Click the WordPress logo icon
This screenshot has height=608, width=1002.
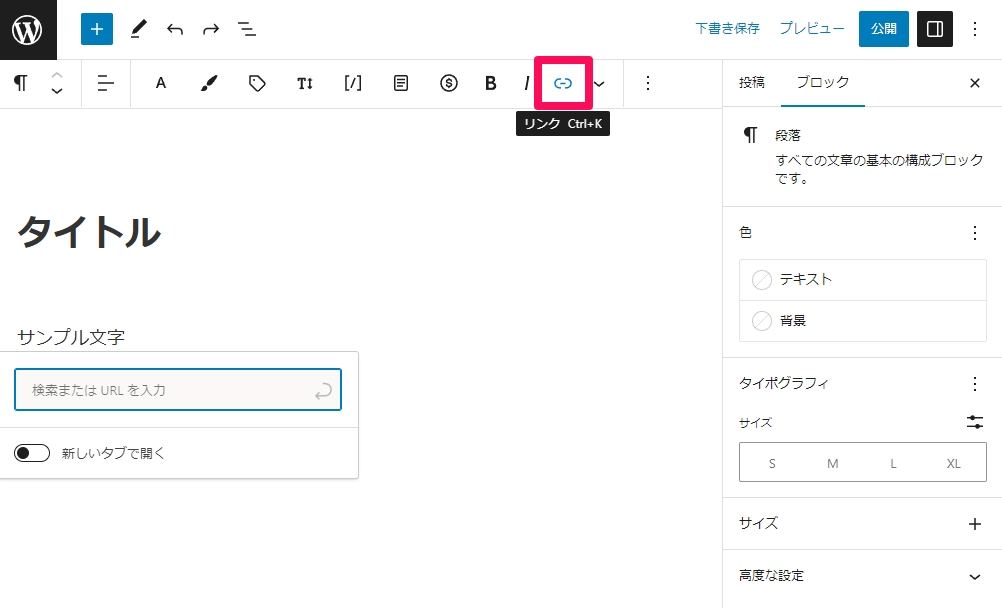tap(28, 29)
